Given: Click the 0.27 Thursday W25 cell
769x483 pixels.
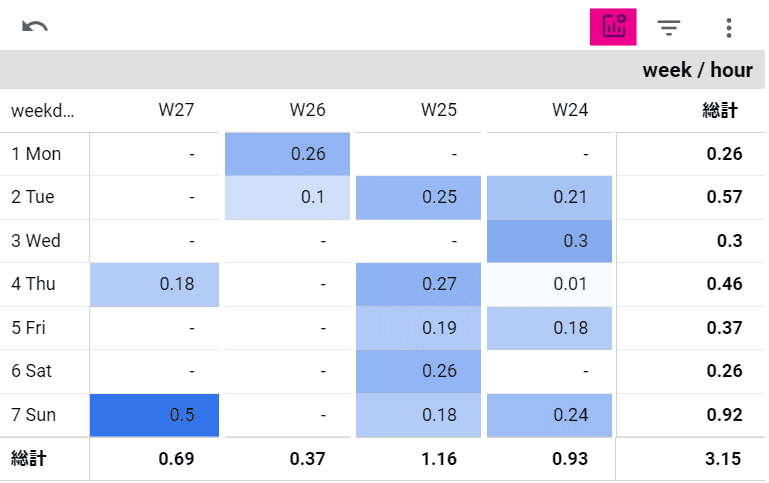Looking at the screenshot, I should (x=419, y=284).
